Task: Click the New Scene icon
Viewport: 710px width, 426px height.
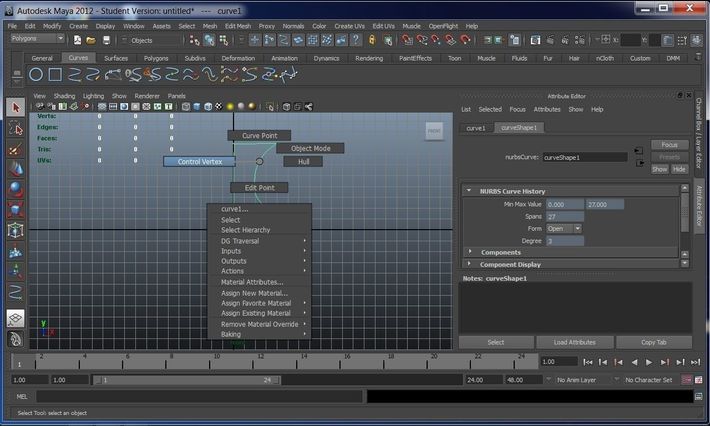Action: click(x=77, y=40)
